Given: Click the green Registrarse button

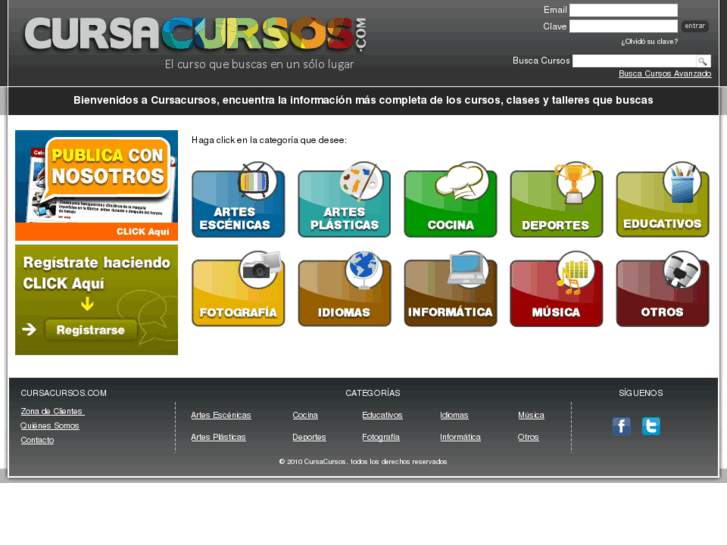Looking at the screenshot, I should point(91,330).
